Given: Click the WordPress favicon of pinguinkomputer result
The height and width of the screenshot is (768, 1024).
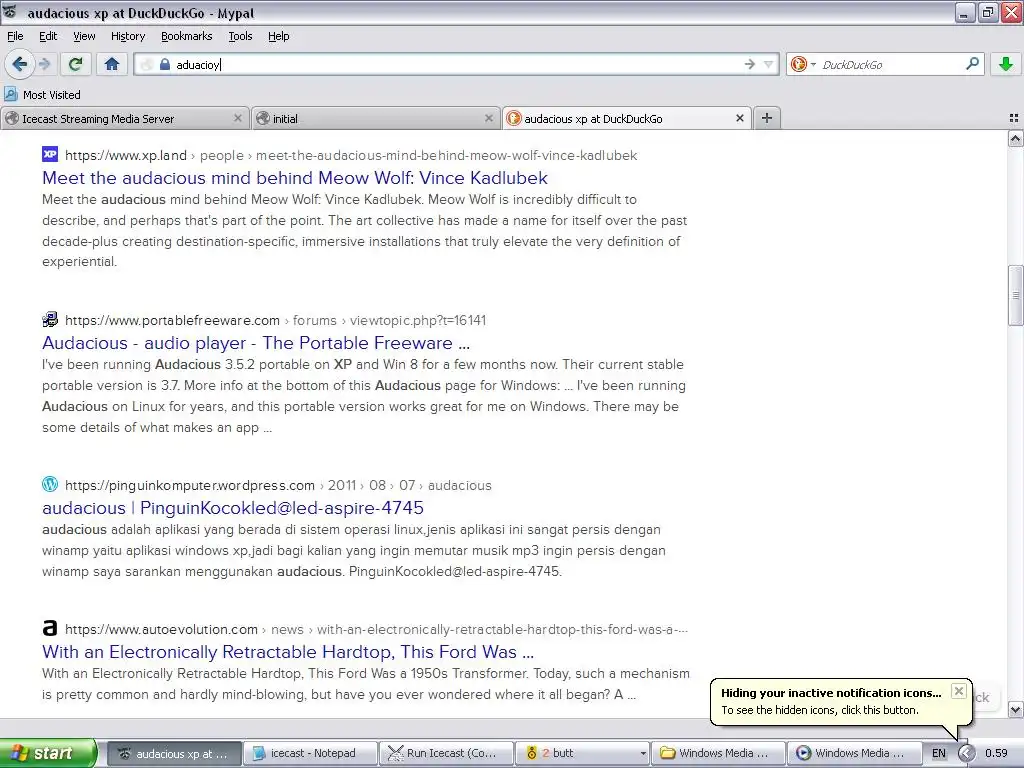Looking at the screenshot, I should tap(50, 485).
